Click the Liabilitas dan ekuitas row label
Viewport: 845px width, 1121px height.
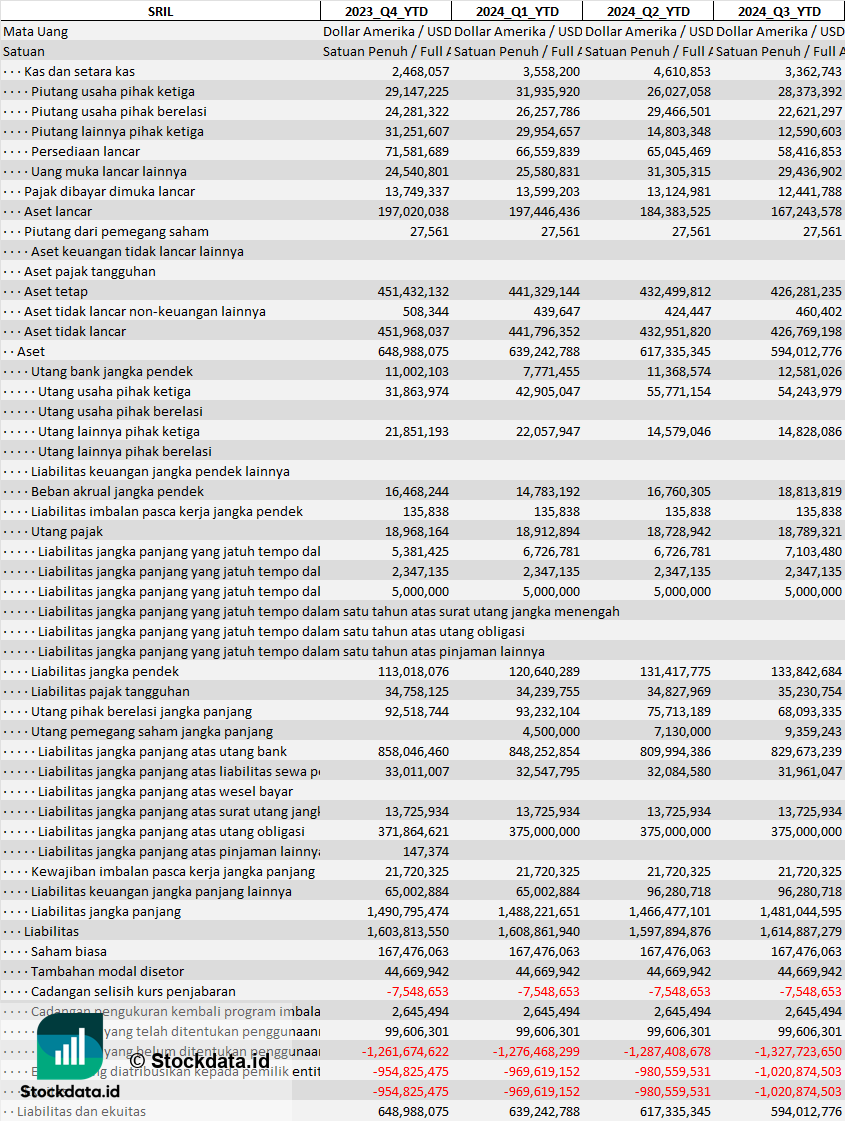(81, 1111)
